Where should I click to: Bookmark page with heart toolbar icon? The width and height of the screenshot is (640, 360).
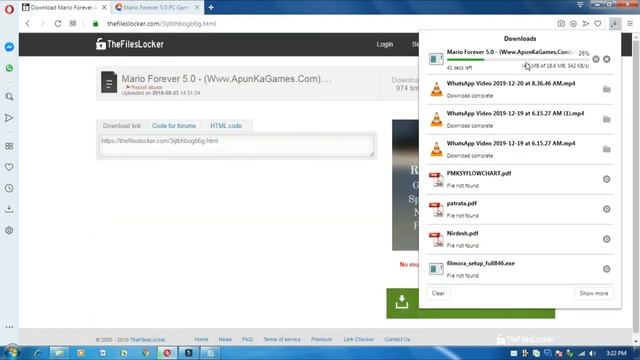pyautogui.click(x=598, y=24)
